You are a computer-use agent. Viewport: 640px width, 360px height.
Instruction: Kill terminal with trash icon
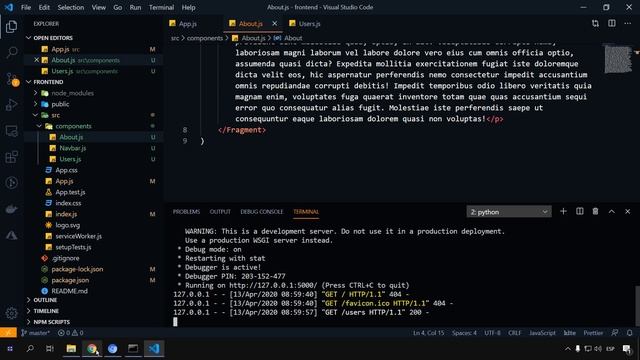[596, 211]
